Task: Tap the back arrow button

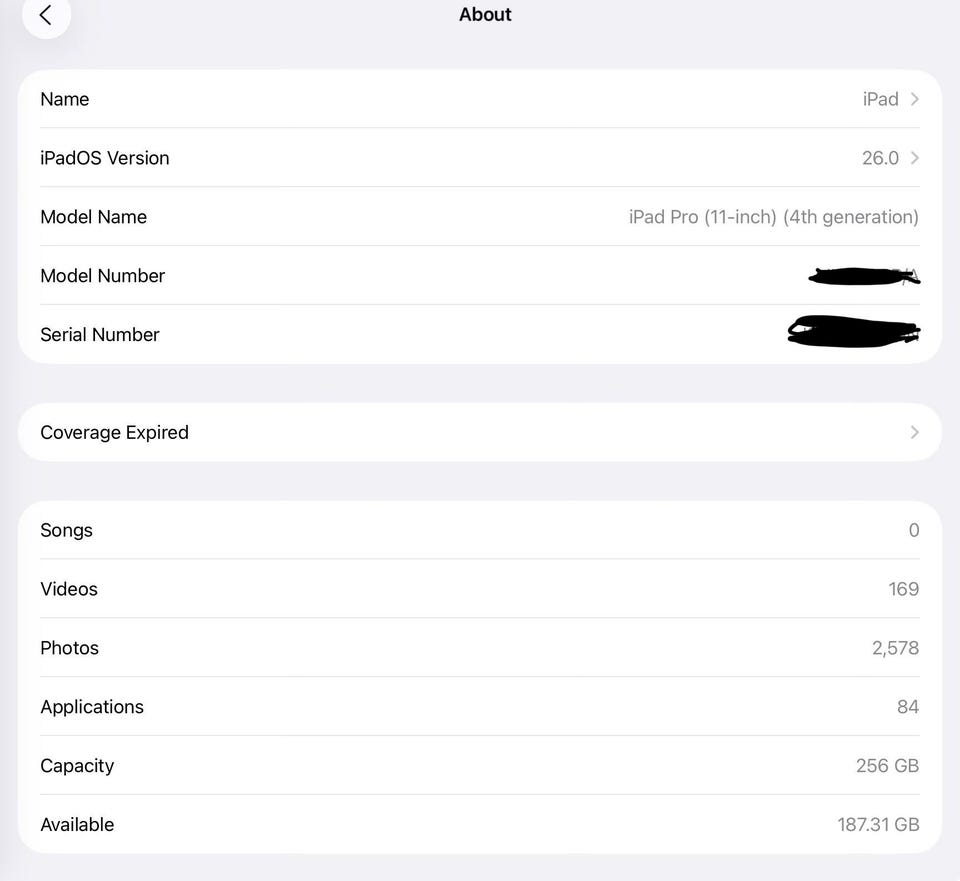Action: tap(46, 15)
